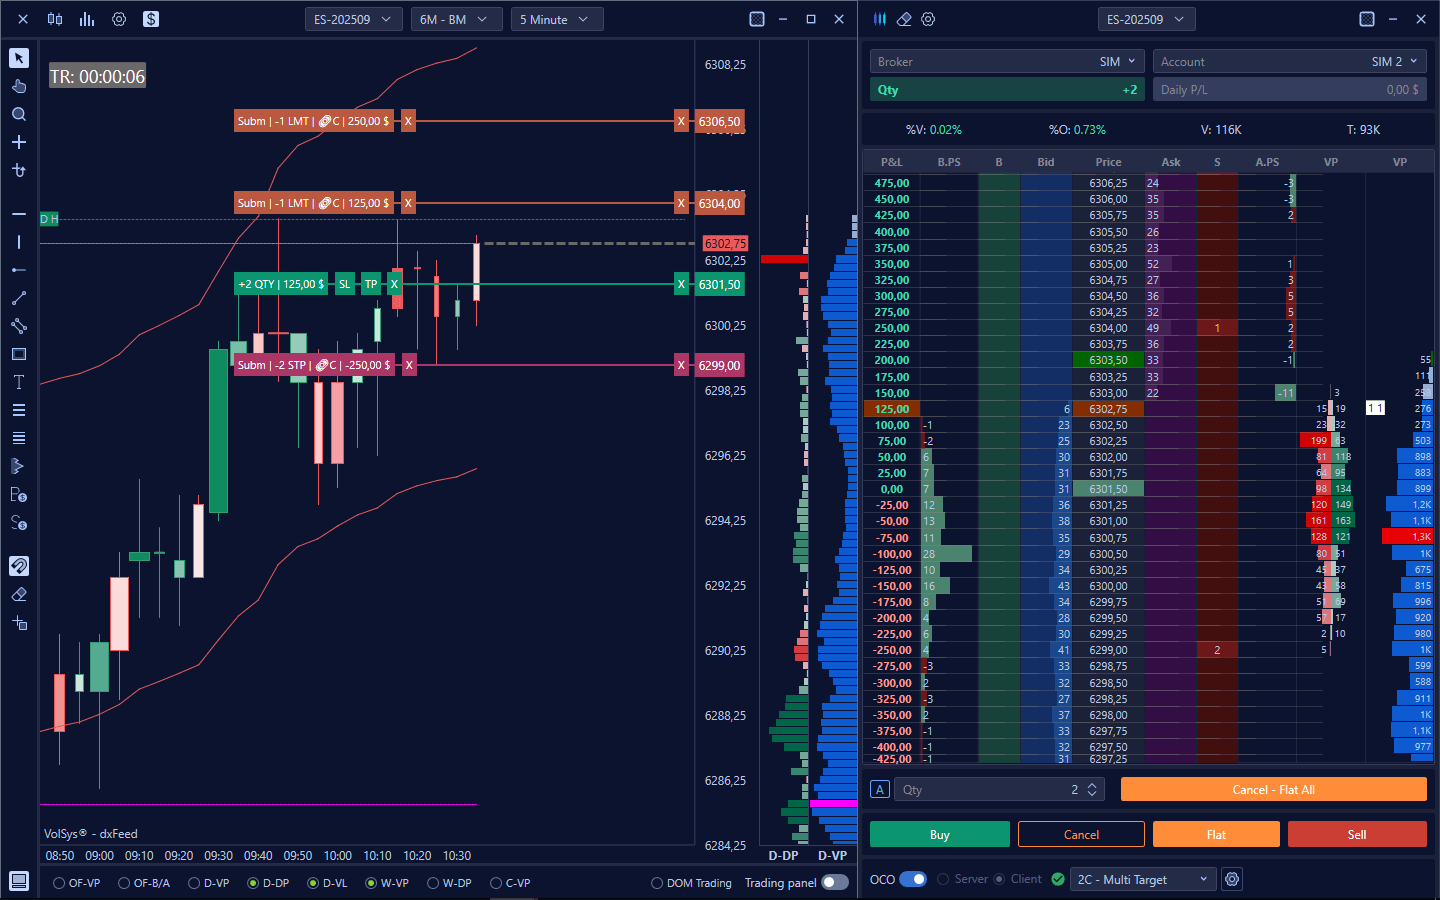
Task: Expand the 2C - Multi Target dropdown
Action: [x=1141, y=879]
